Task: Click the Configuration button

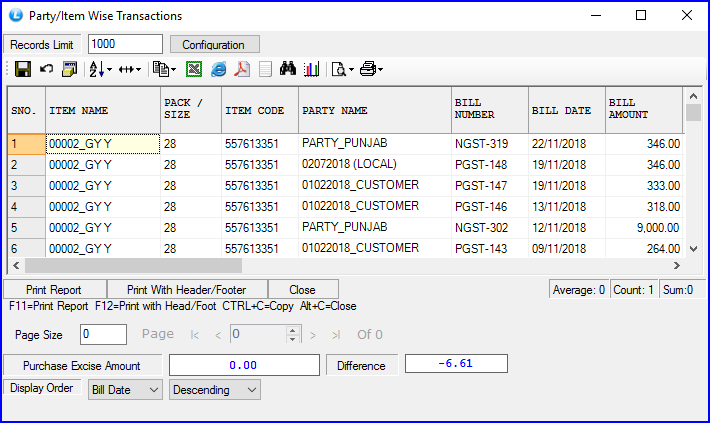Action: click(213, 44)
